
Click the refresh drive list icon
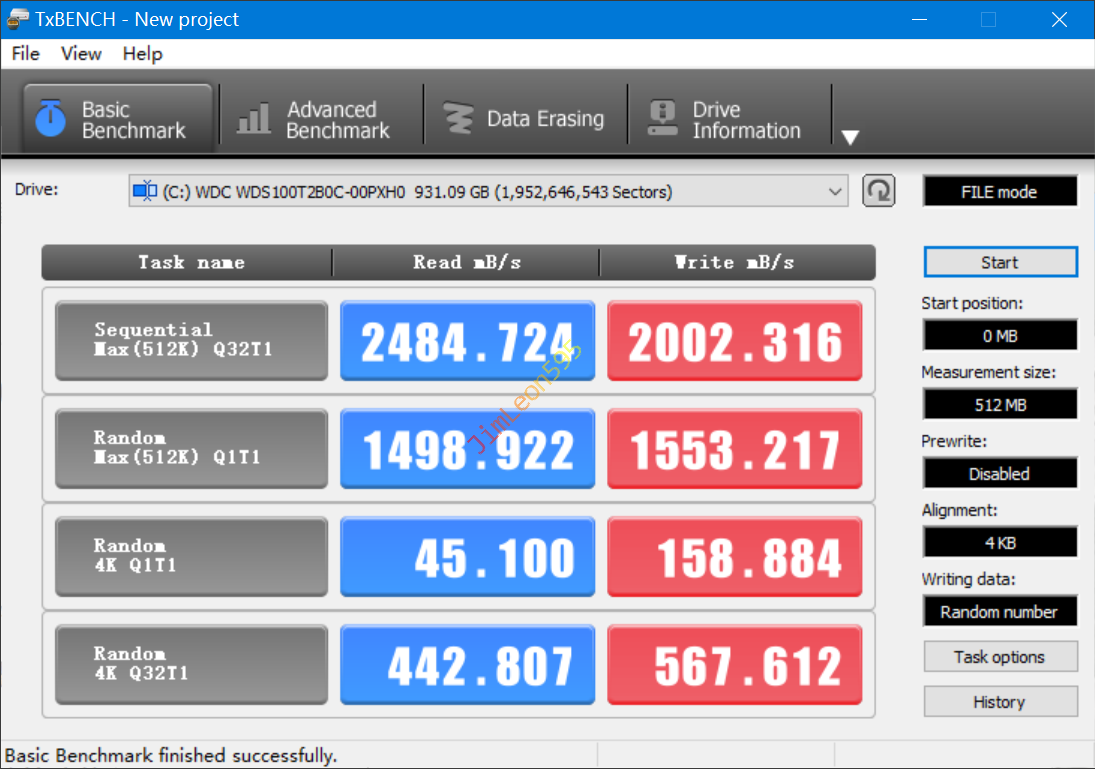coord(878,191)
